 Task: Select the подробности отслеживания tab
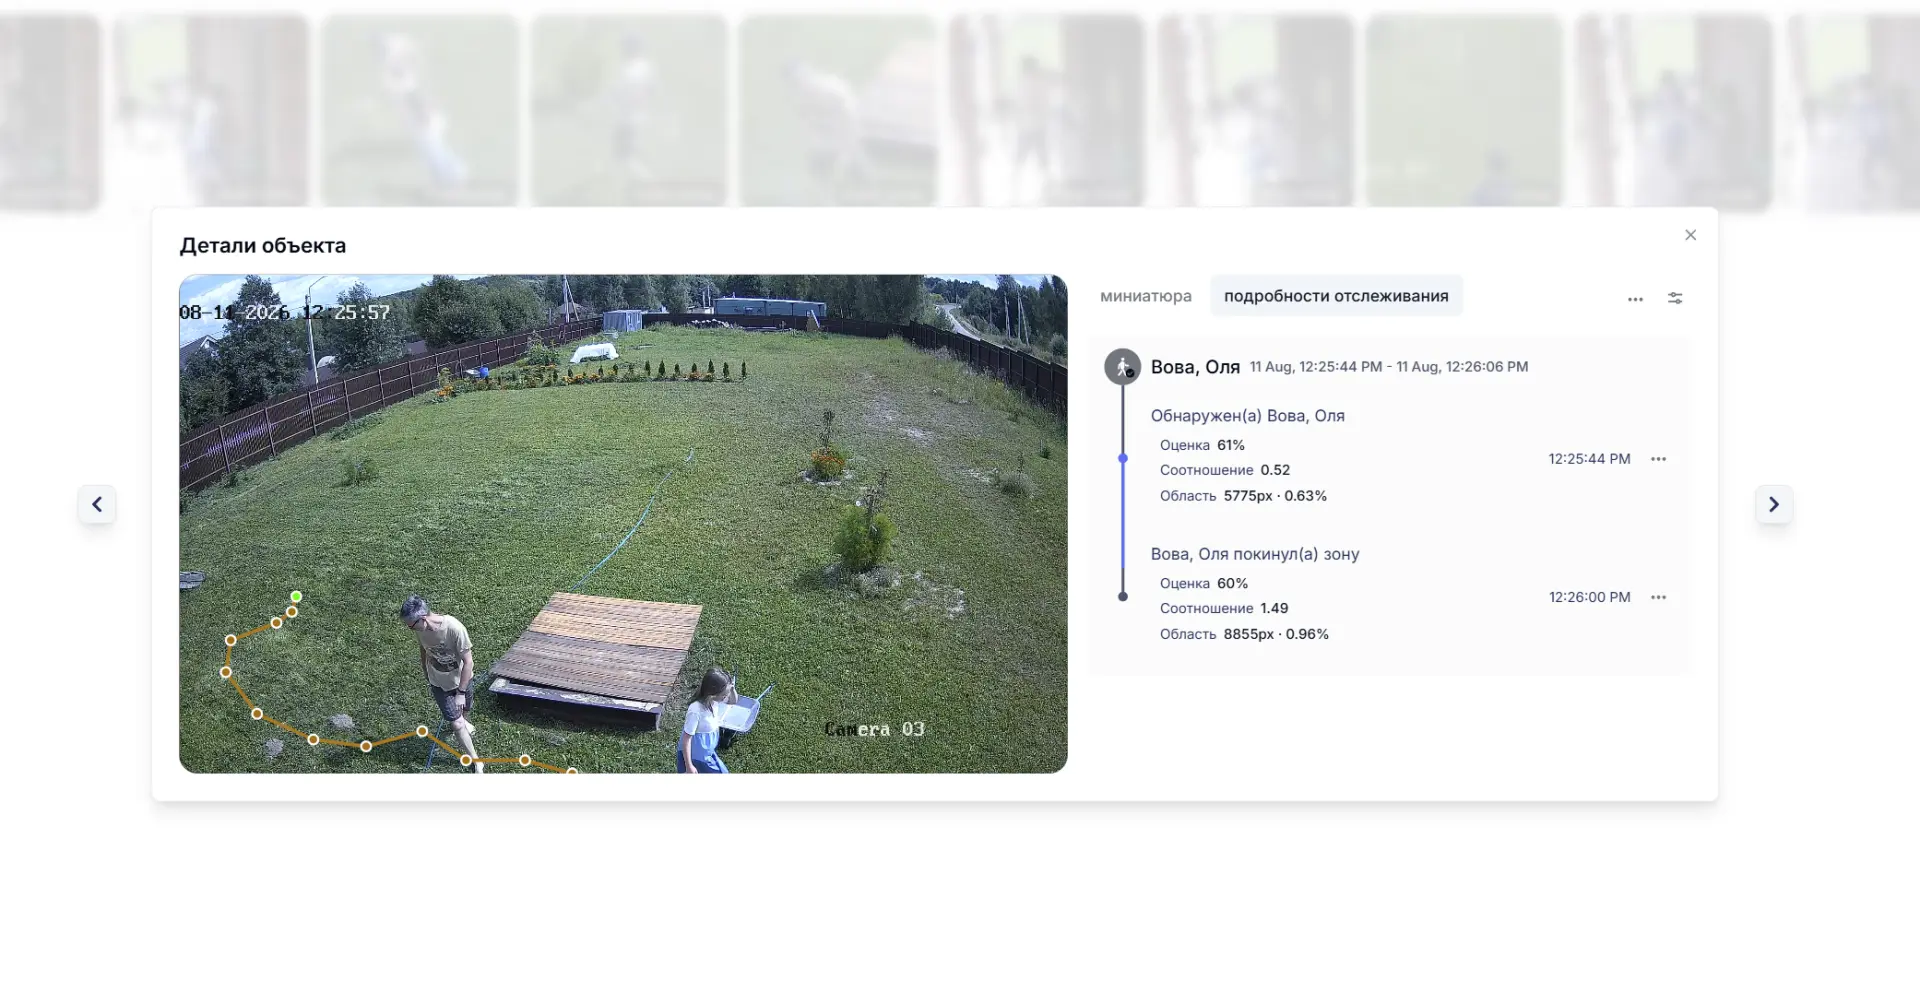(x=1336, y=296)
